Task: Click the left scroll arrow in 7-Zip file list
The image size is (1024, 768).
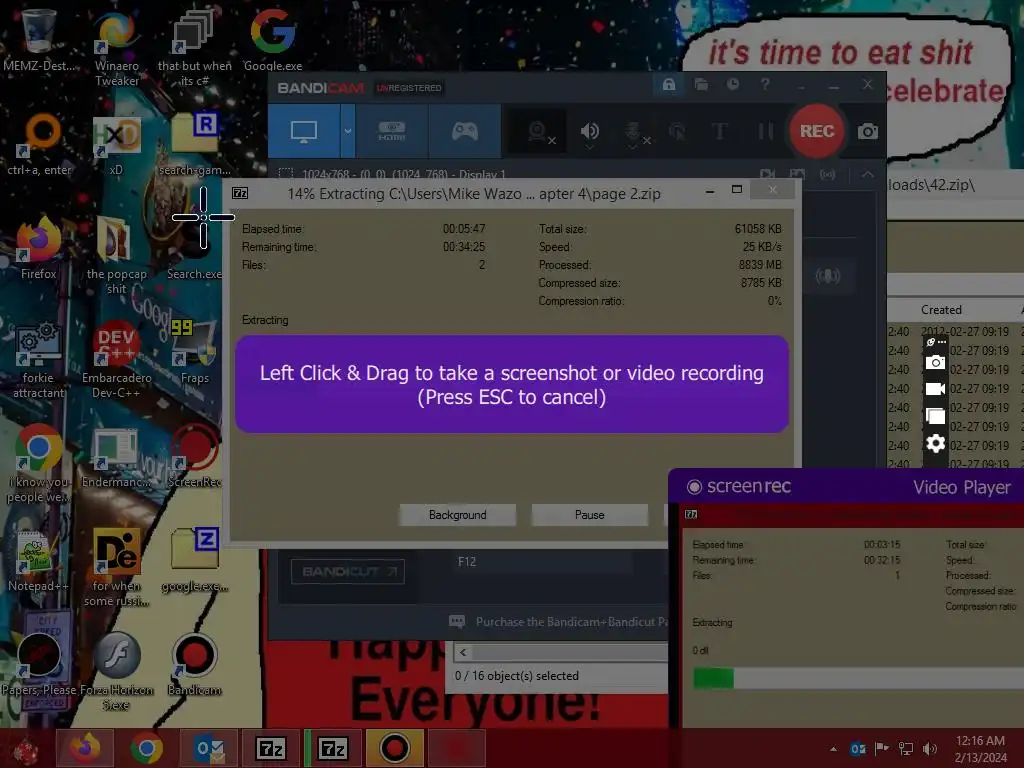Action: (463, 652)
